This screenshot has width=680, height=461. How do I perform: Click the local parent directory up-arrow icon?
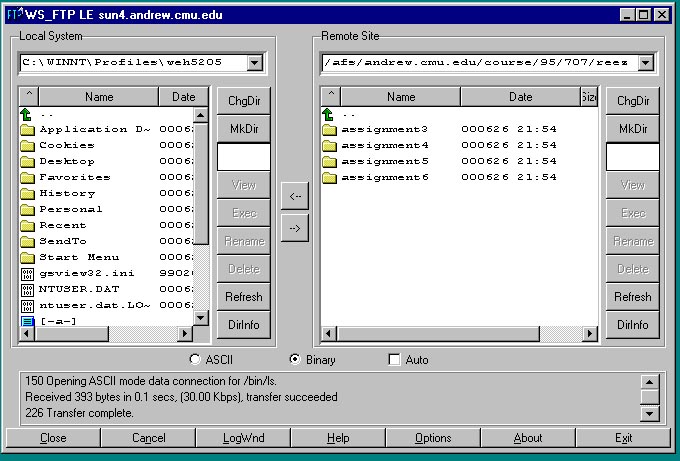pos(26,114)
